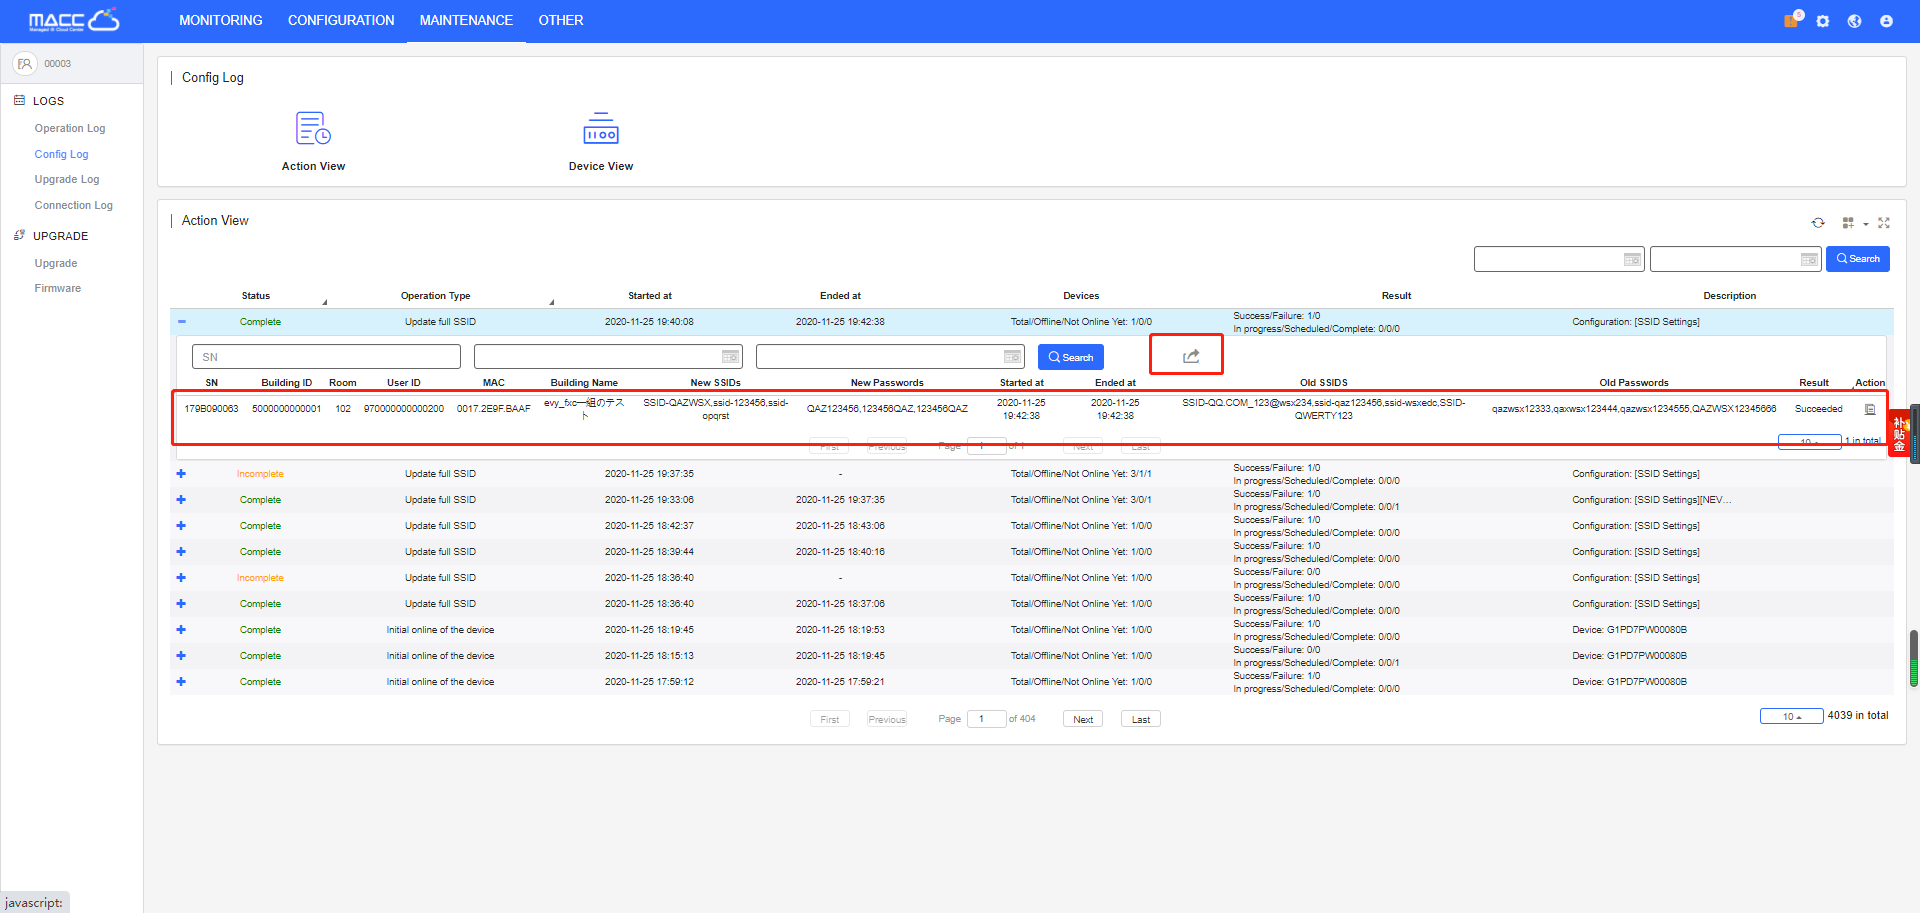Open calendar icon in device end date field
Image resolution: width=1920 pixels, height=913 pixels.
pos(1012,357)
